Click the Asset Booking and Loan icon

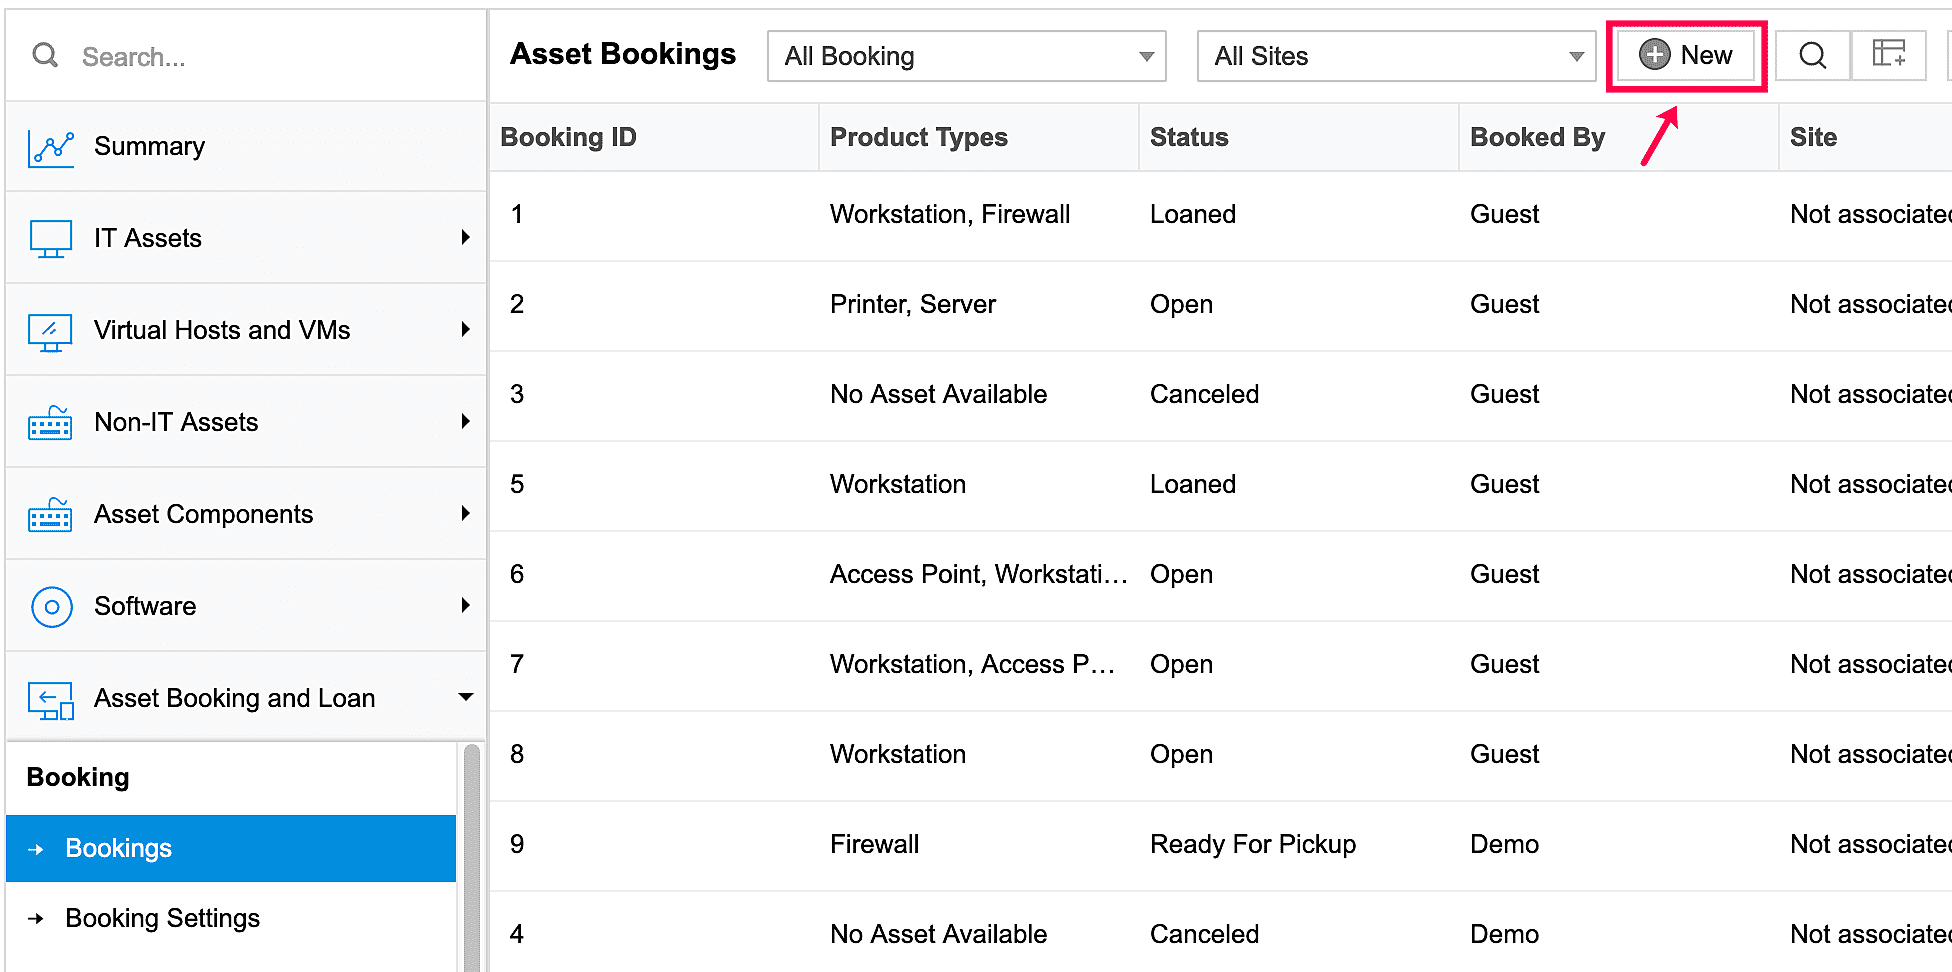(x=51, y=700)
